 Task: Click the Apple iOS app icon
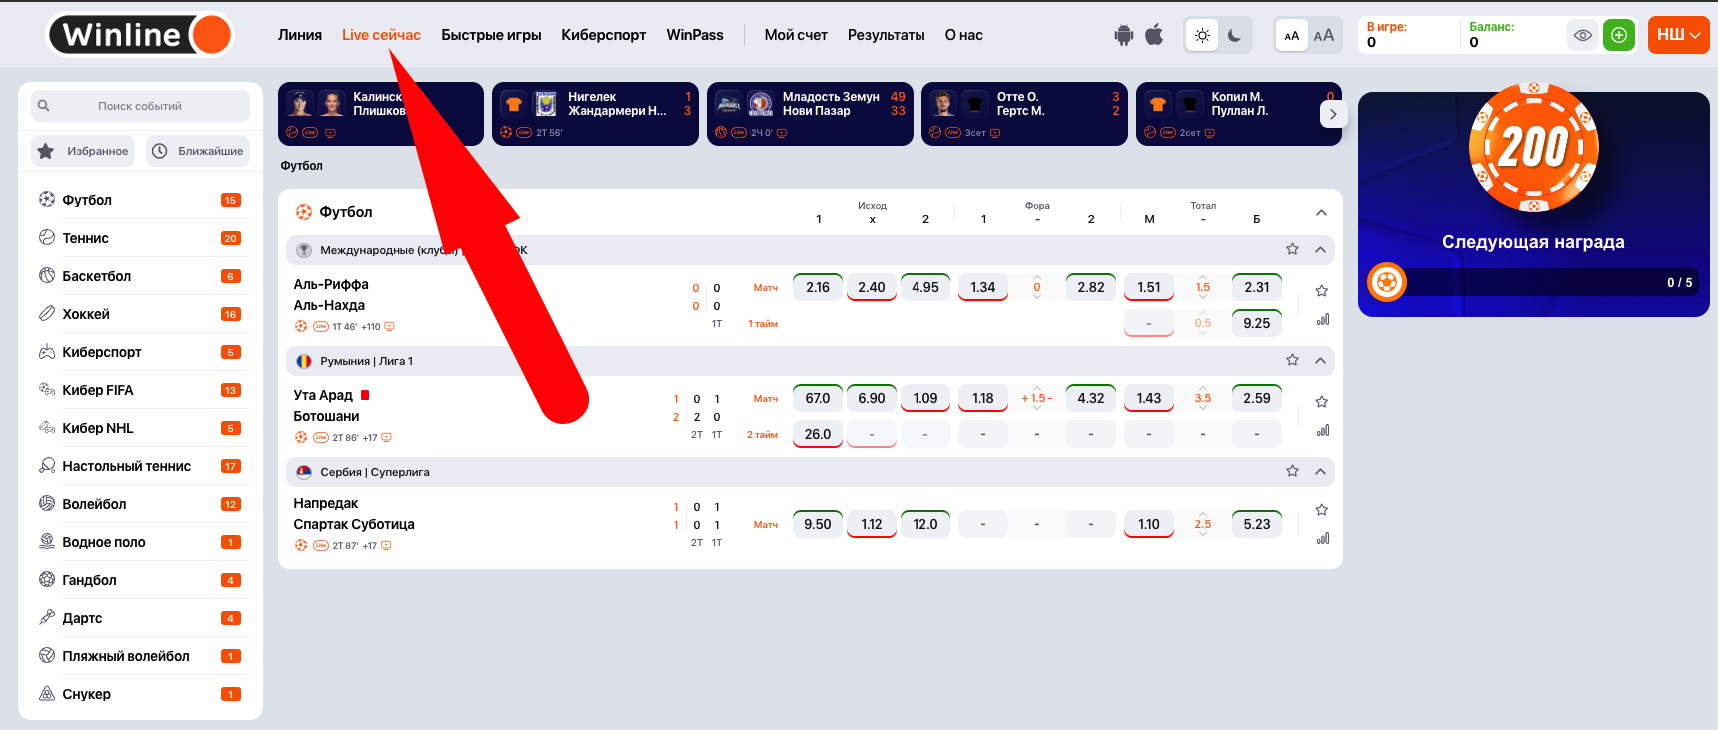(x=1154, y=35)
